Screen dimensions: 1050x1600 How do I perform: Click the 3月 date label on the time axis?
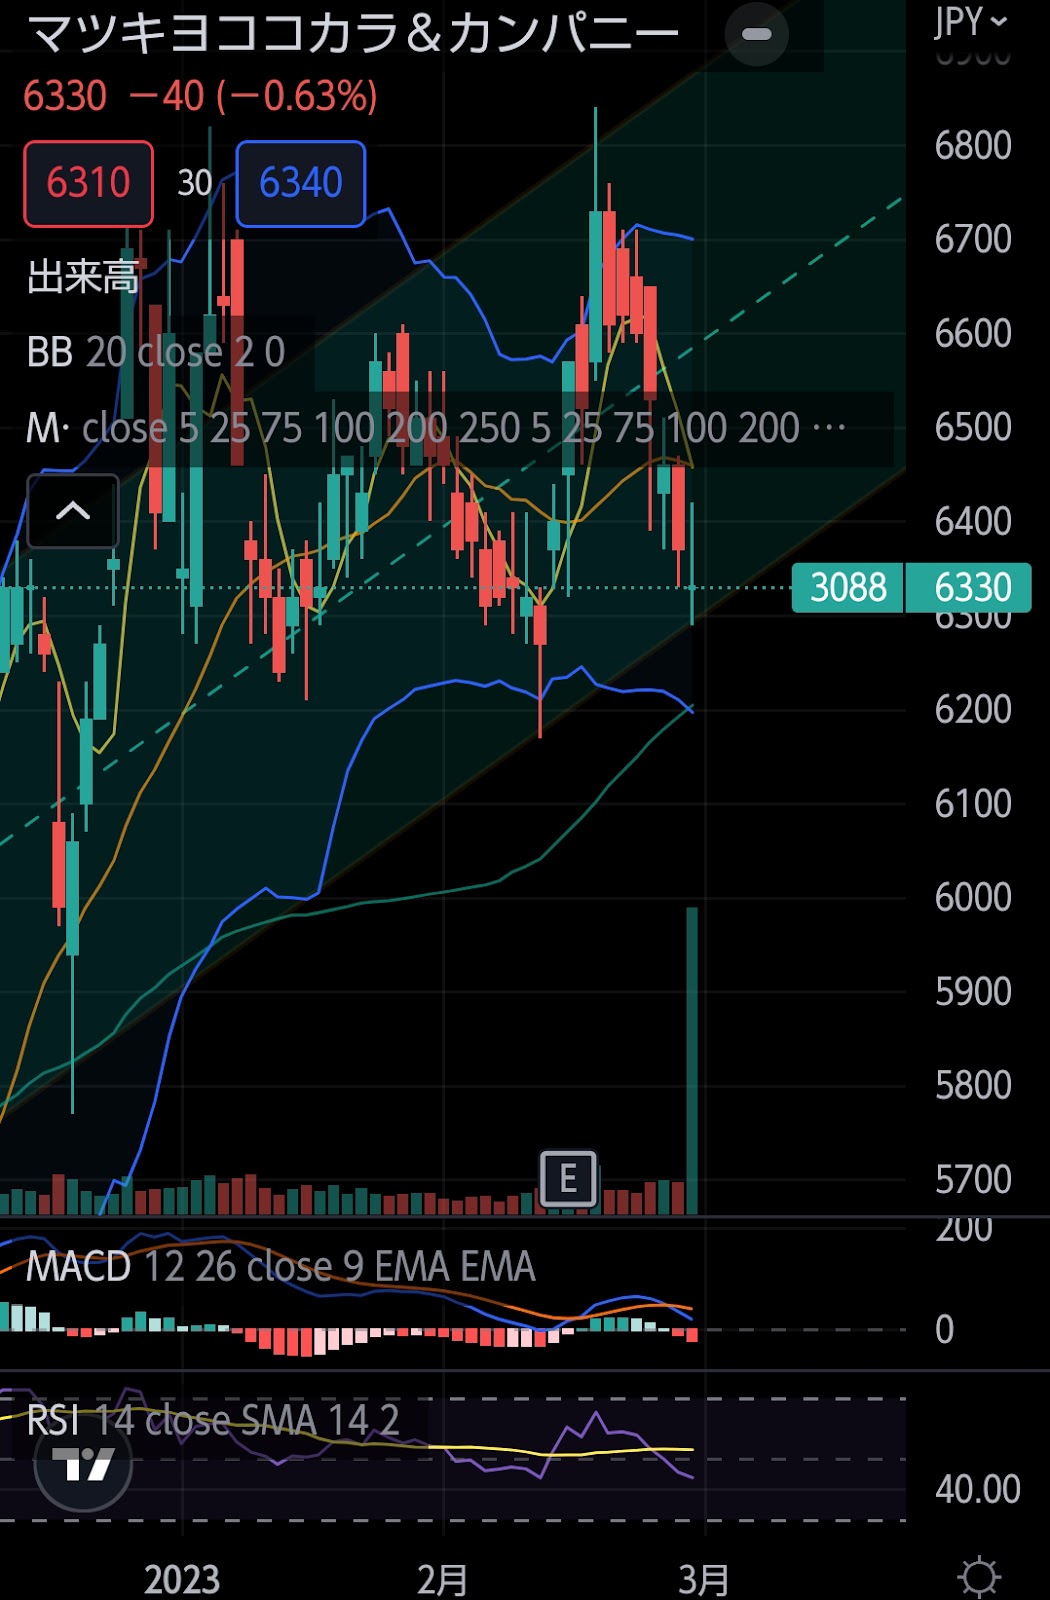704,1579
